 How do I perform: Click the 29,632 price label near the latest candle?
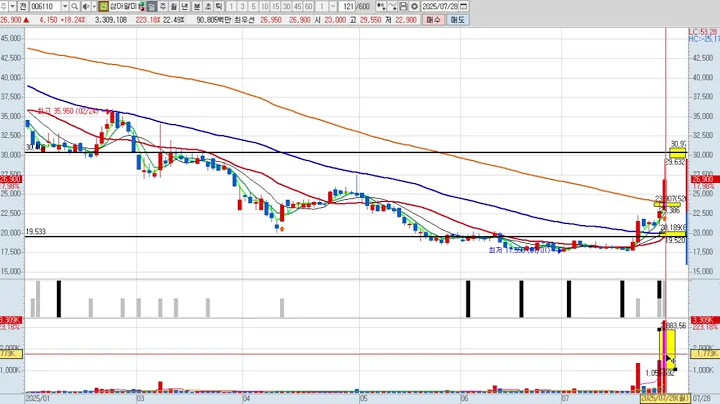tap(675, 162)
